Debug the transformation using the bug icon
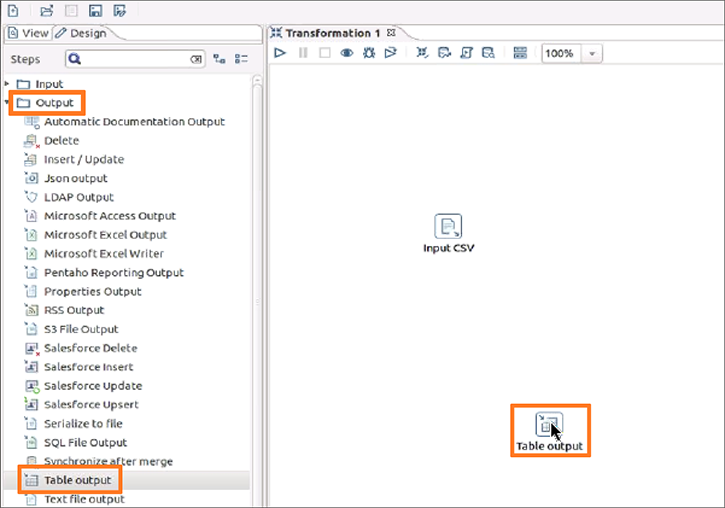The image size is (725, 508). pos(369,53)
